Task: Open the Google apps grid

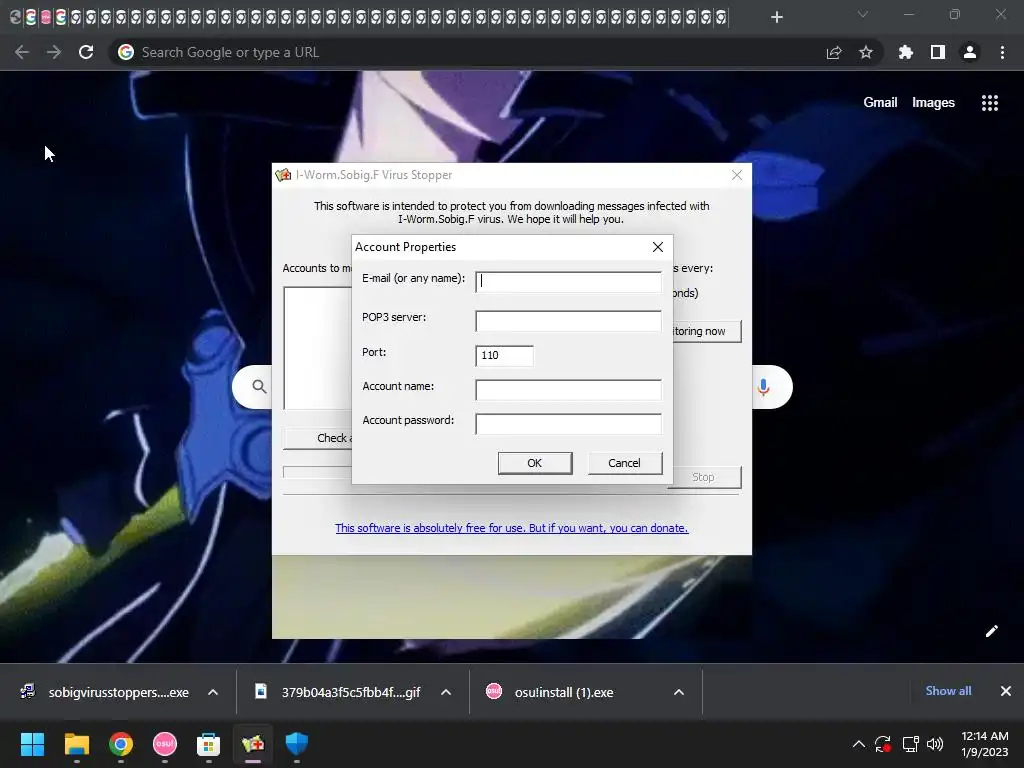Action: pos(990,103)
